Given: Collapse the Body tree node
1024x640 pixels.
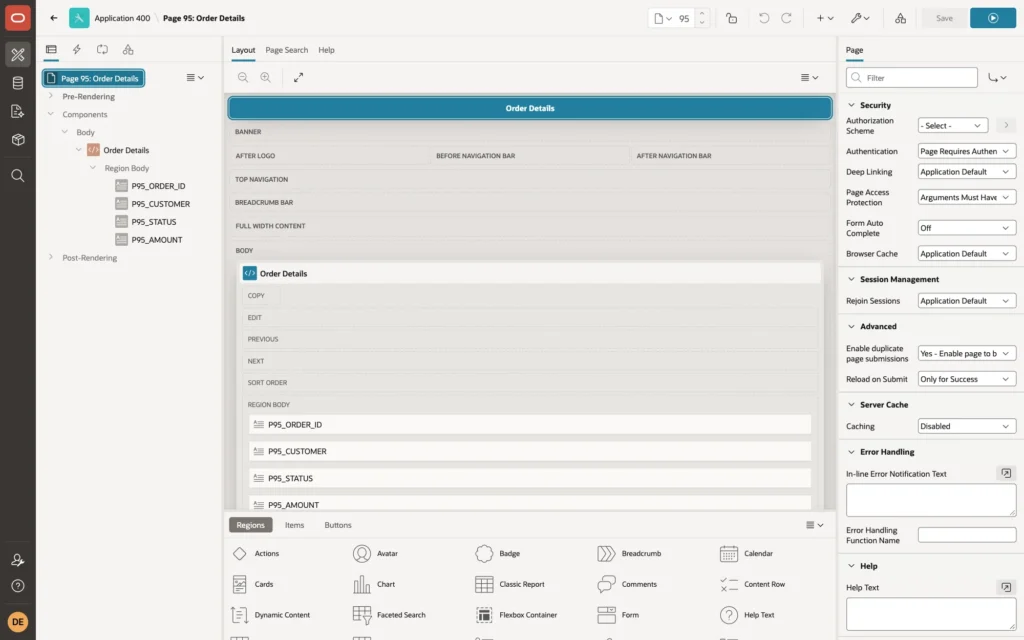Looking at the screenshot, I should [x=65, y=132].
